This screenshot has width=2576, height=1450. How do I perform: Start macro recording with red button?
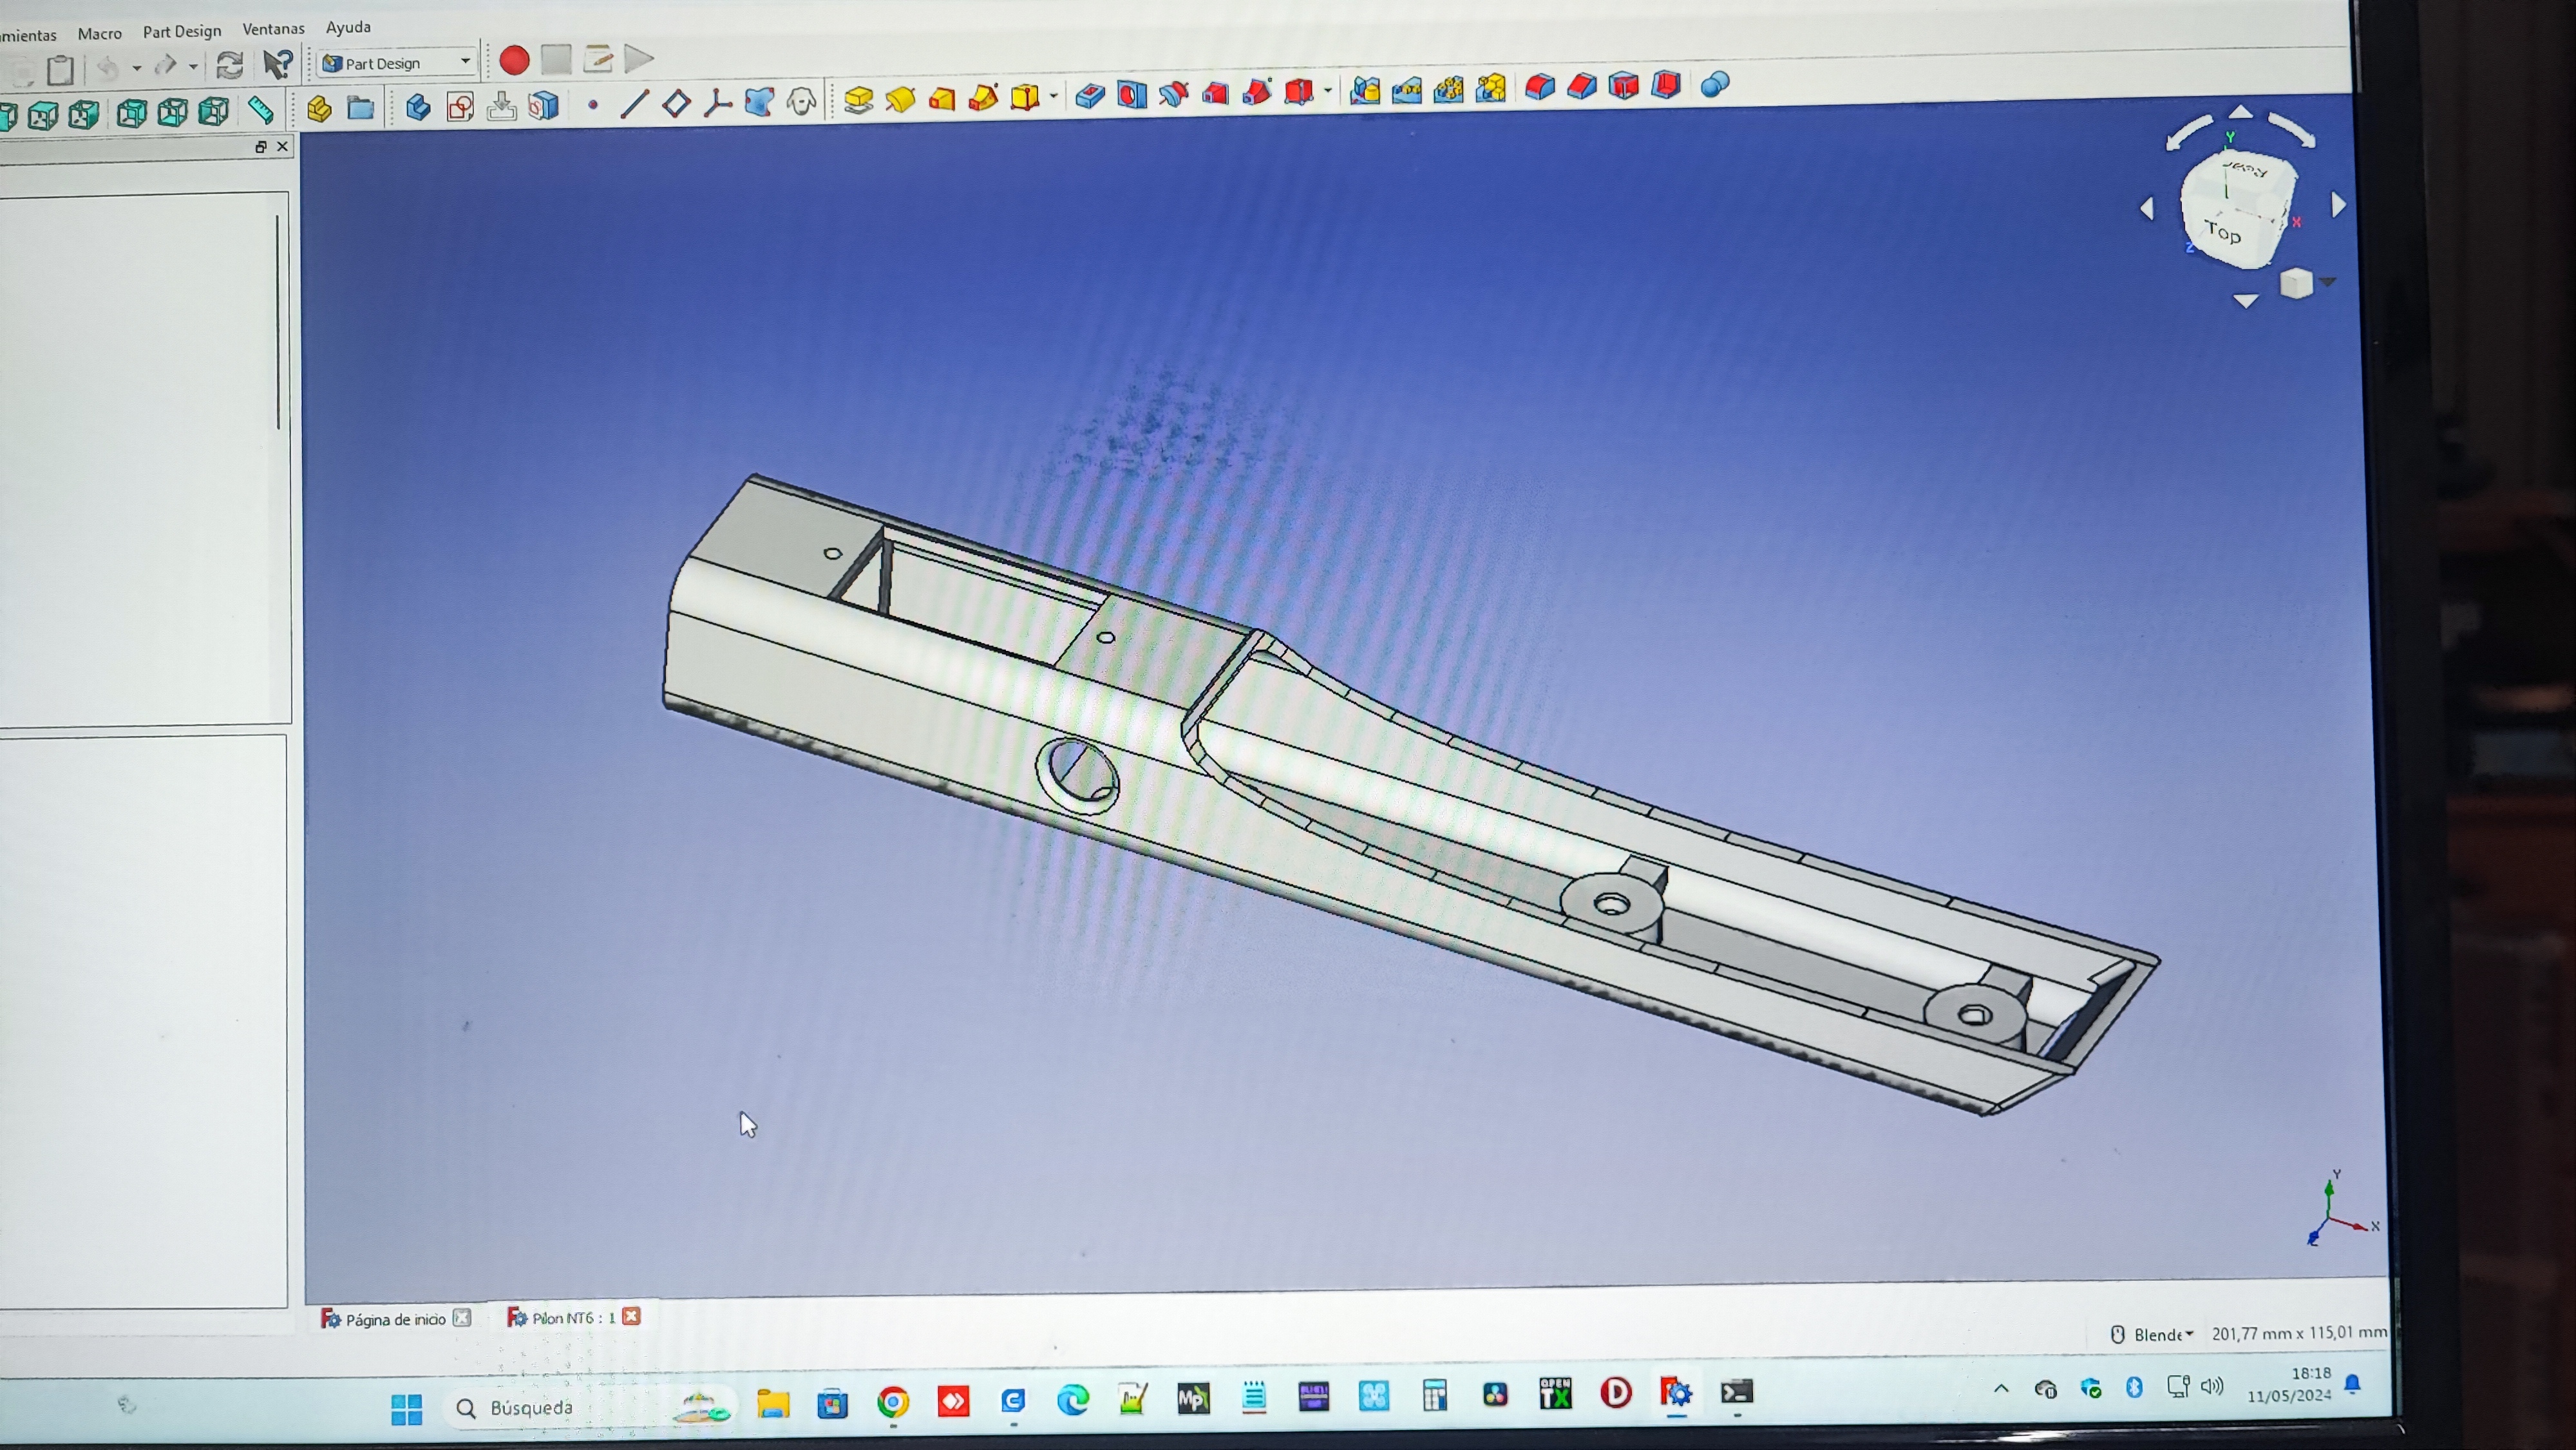[x=514, y=61]
